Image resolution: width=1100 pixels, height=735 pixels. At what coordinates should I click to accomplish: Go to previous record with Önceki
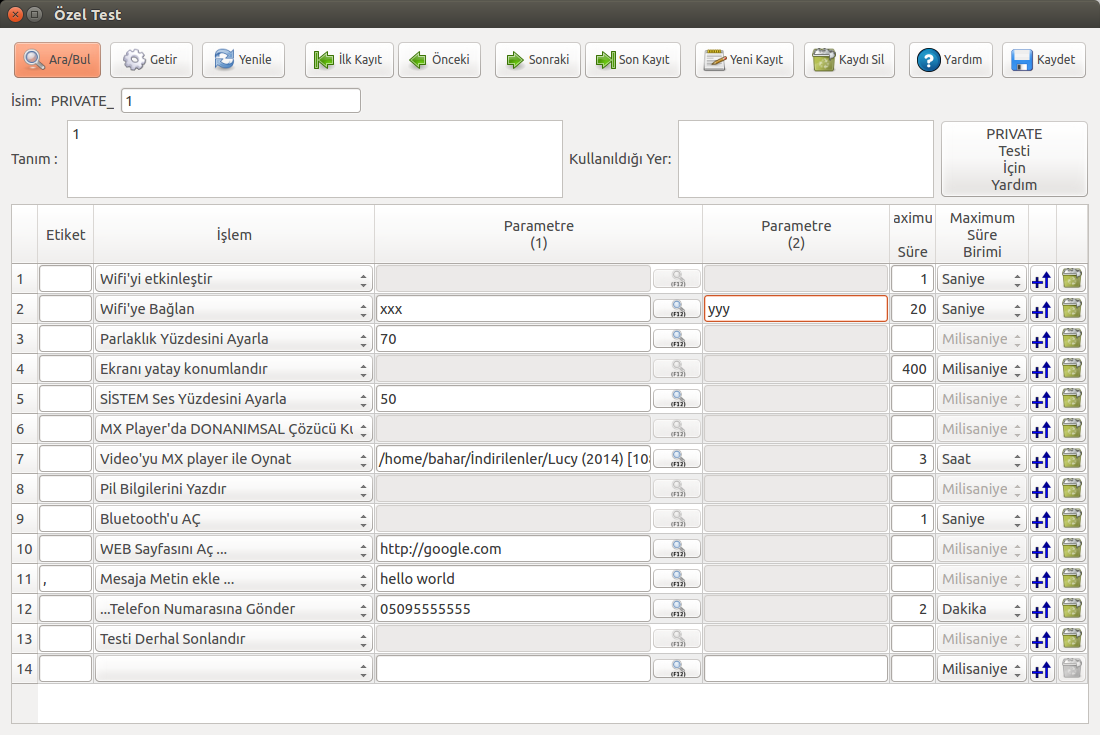click(x=440, y=60)
